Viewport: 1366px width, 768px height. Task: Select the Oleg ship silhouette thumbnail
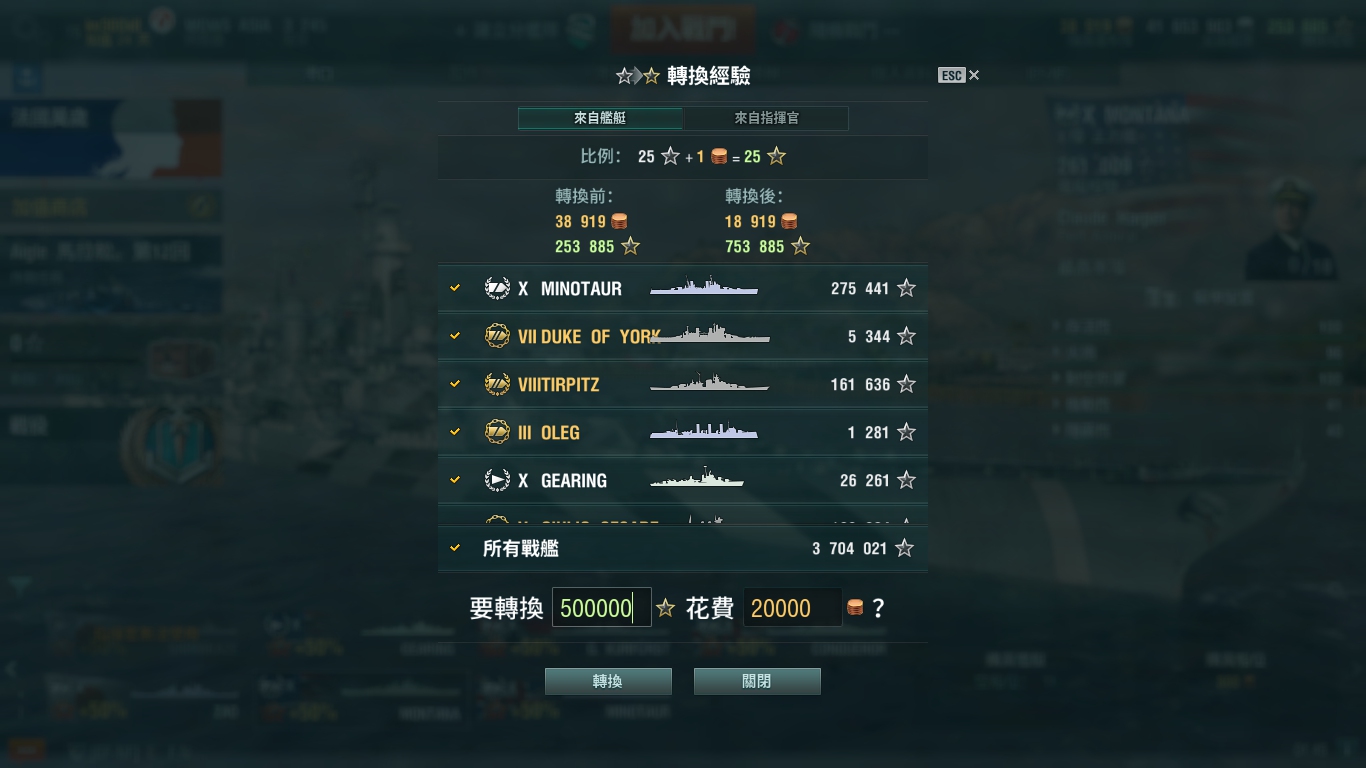[x=704, y=432]
